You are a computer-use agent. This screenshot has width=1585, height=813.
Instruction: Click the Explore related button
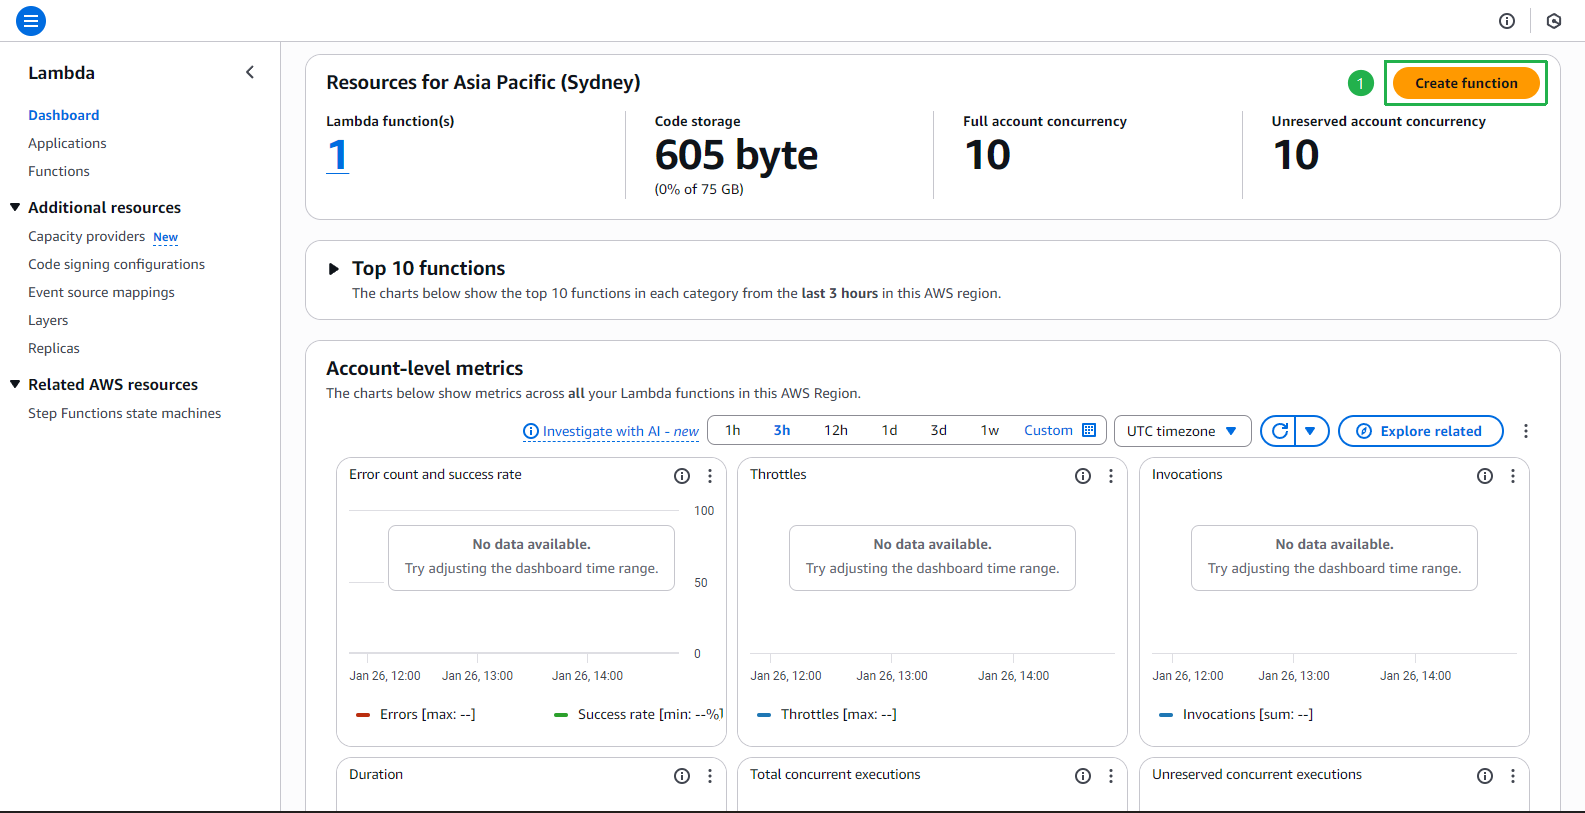1421,431
